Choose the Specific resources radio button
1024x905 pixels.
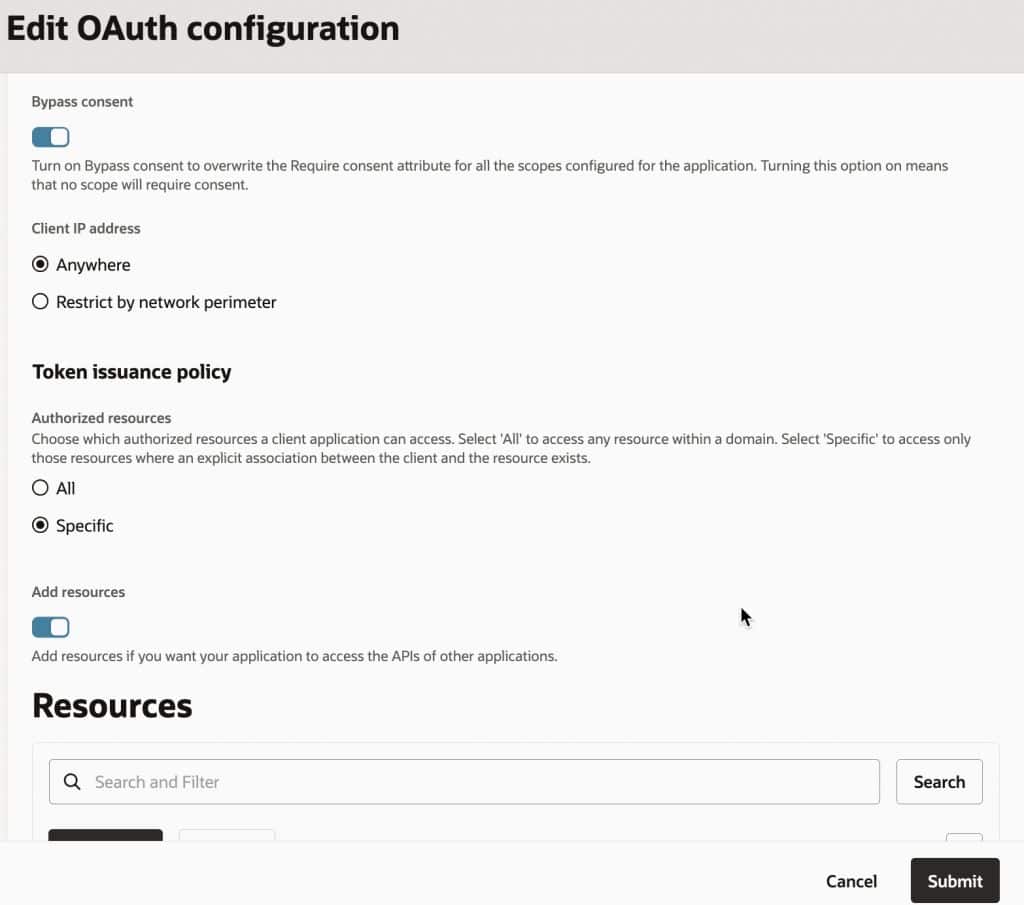tap(41, 525)
